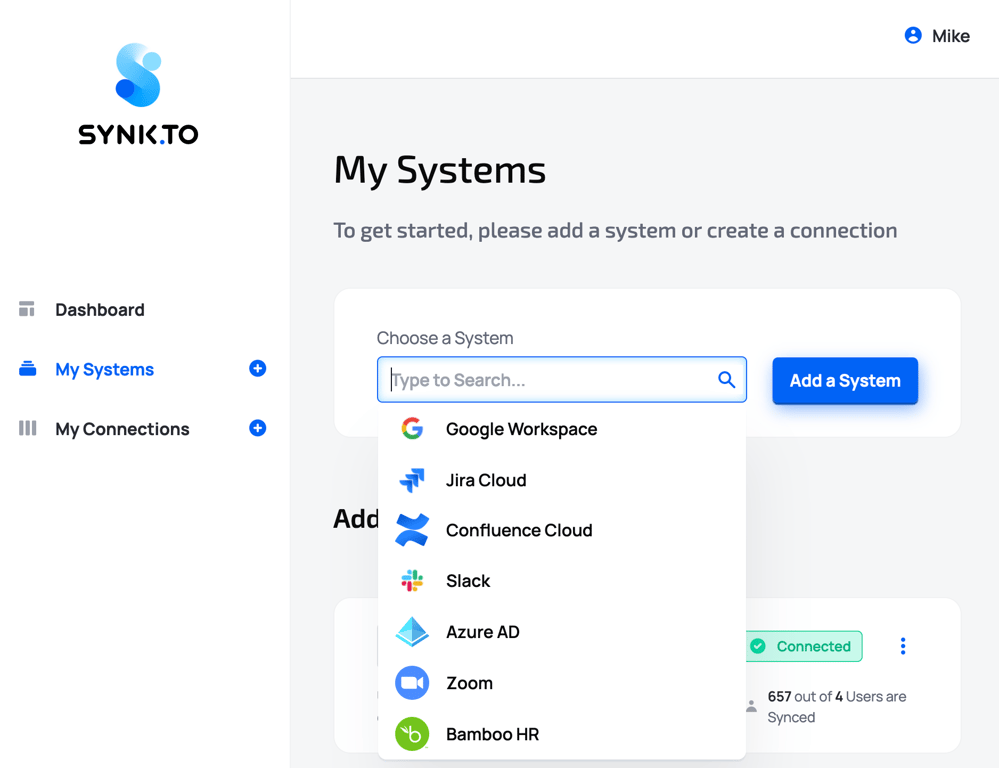This screenshot has height=768, width=999.
Task: Click the Confluence Cloud logo icon
Action: coord(412,530)
